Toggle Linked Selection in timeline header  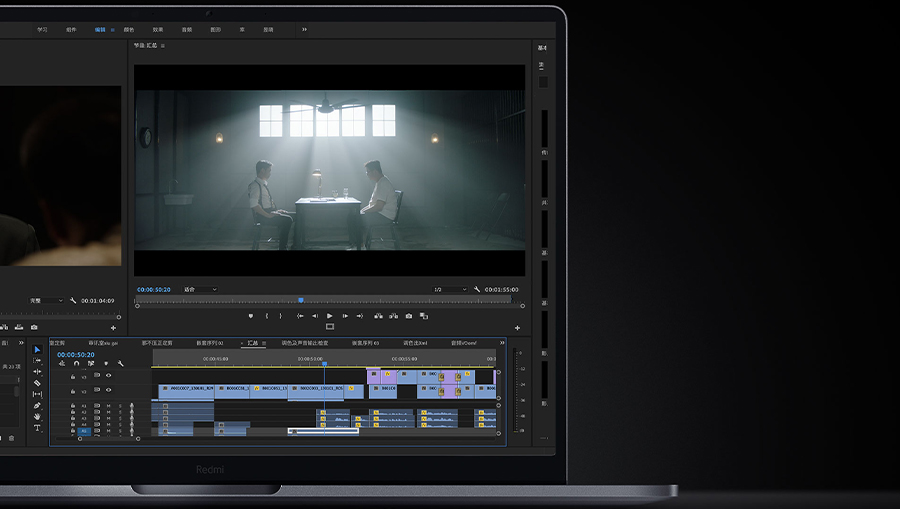91,363
